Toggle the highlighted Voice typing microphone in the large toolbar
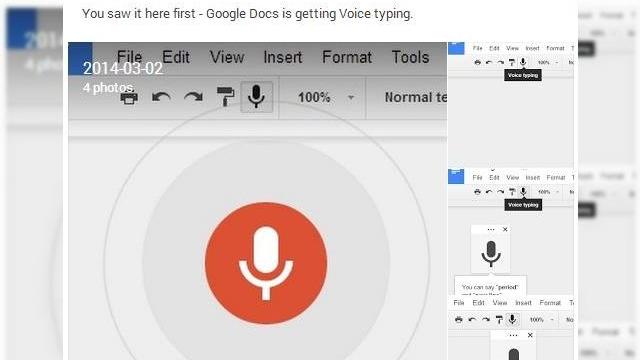Screen dimensions: 640x360 tap(256, 97)
